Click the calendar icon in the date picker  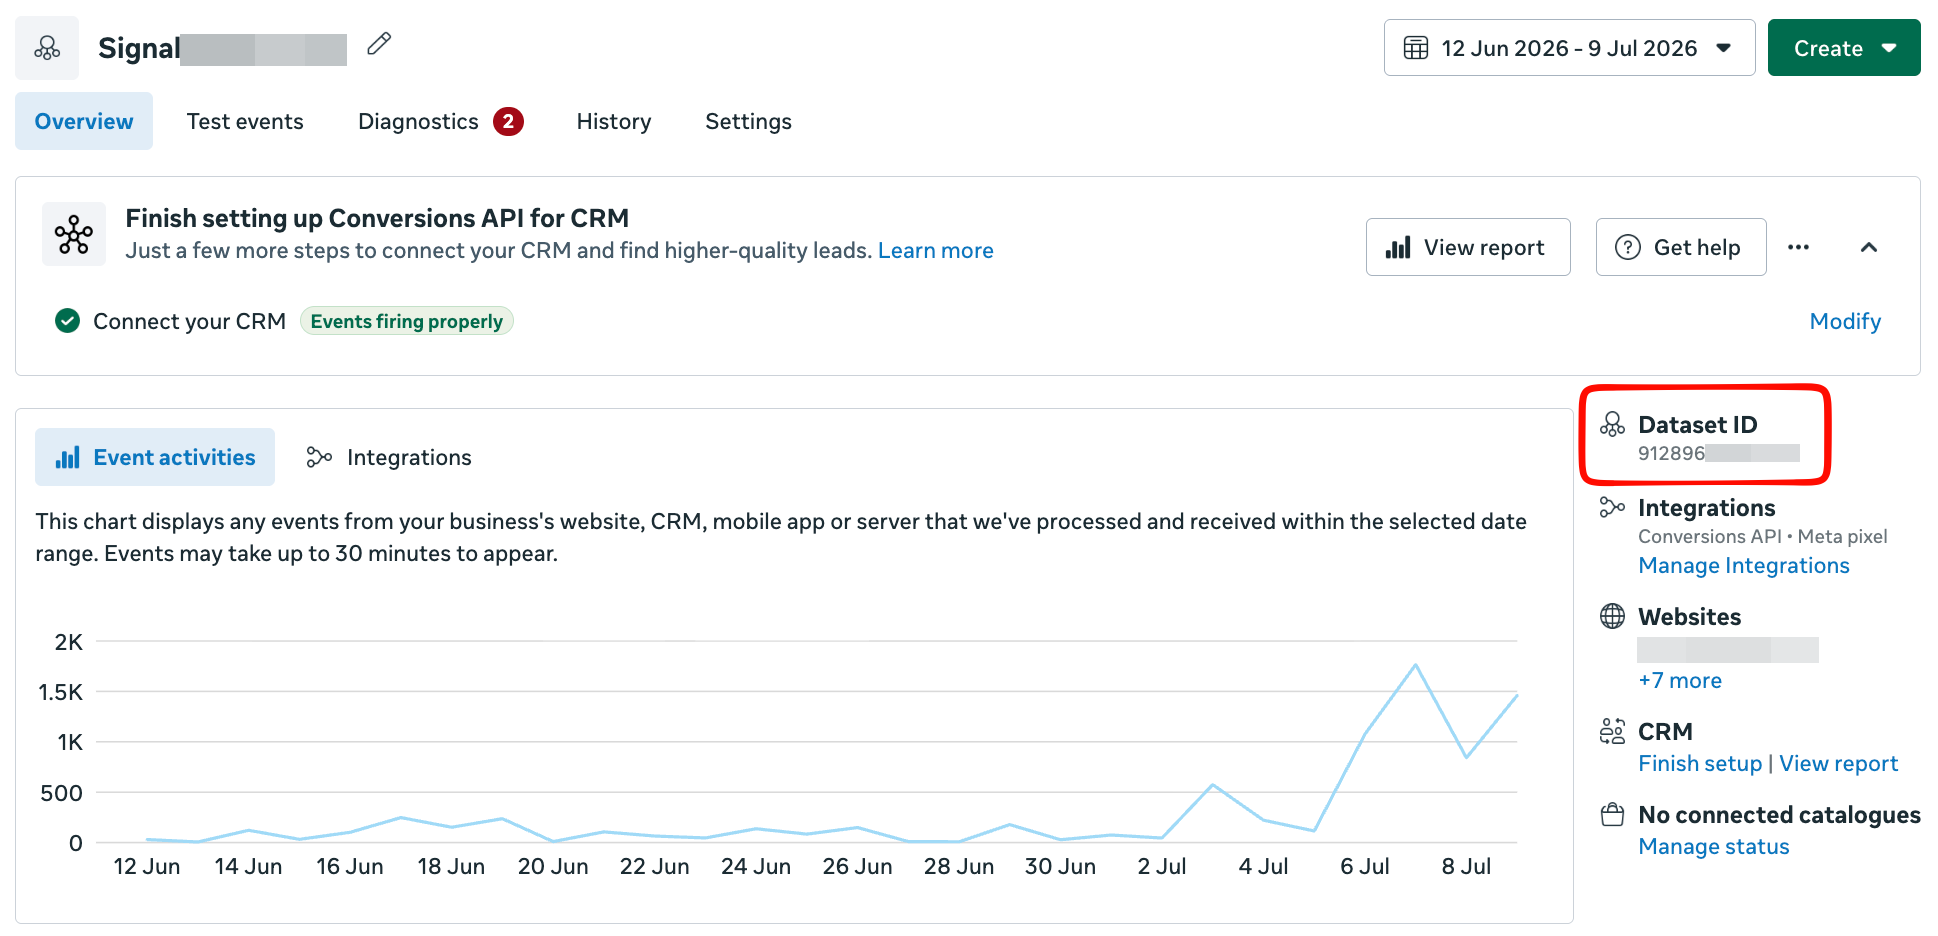point(1415,48)
